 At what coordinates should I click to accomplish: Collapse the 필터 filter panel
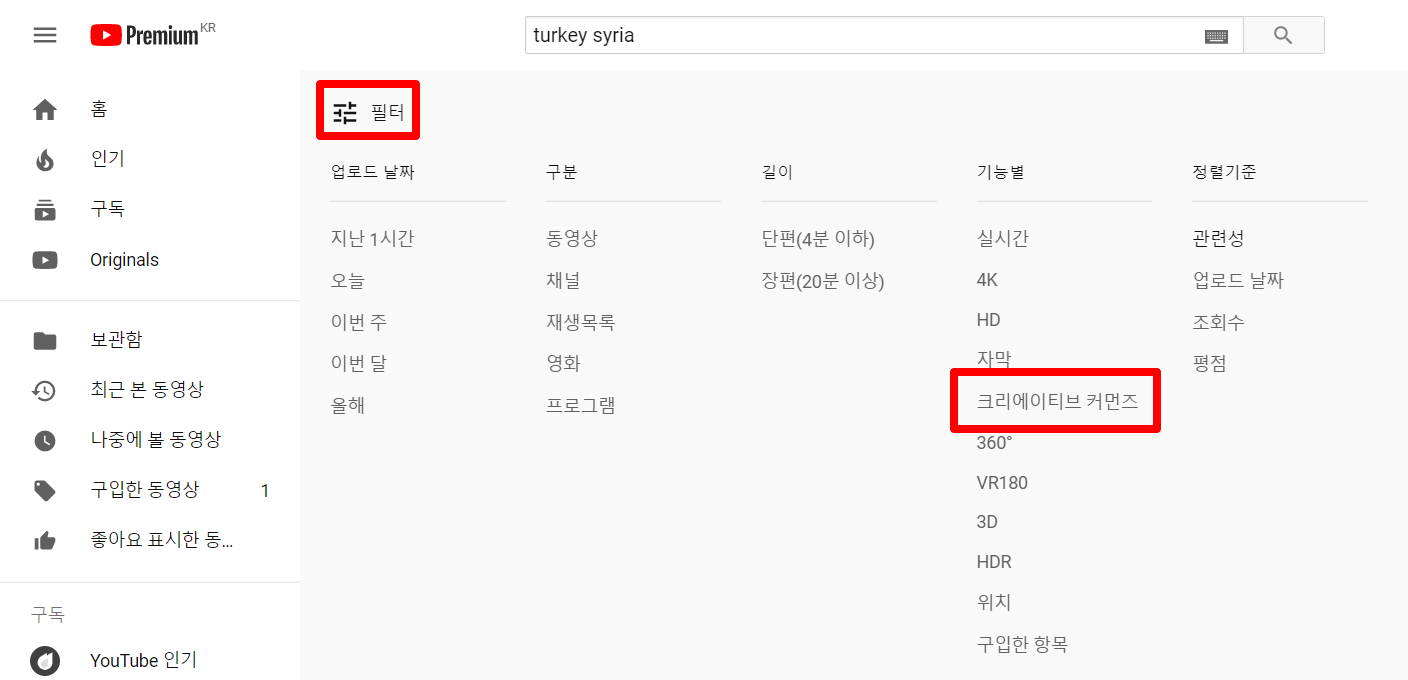368,112
